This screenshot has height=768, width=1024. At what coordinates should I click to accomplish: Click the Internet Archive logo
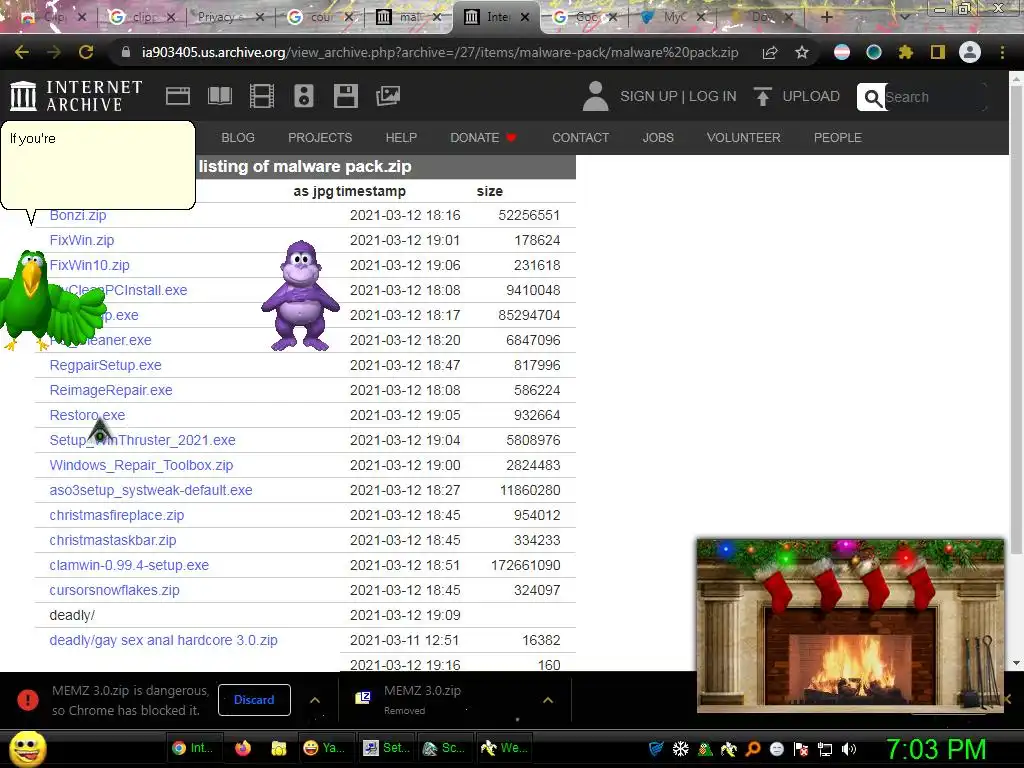(x=76, y=96)
